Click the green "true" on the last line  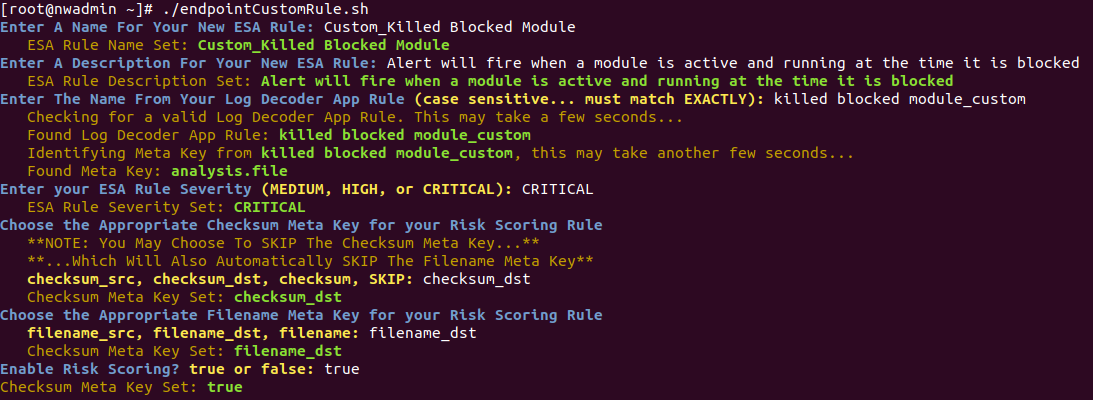coord(224,387)
